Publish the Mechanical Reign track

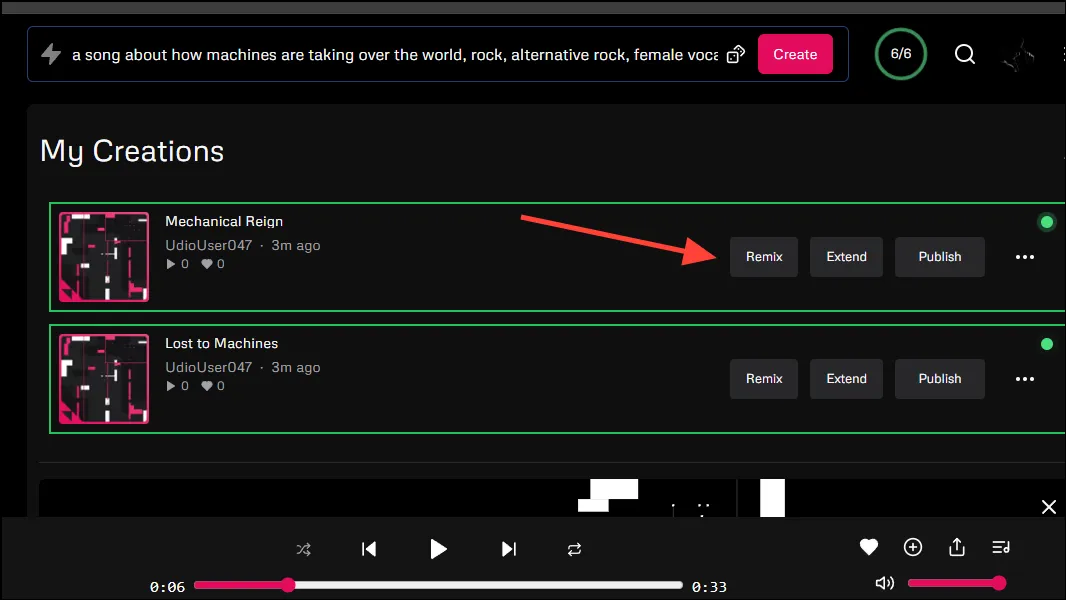[939, 257]
